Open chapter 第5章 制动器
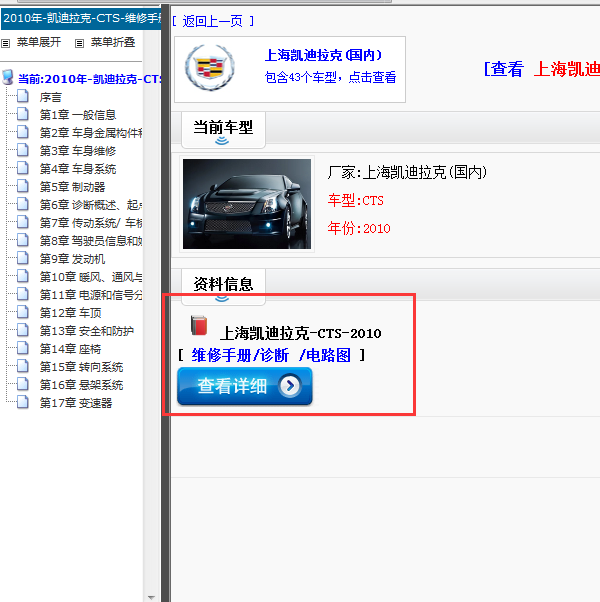 click(73, 187)
